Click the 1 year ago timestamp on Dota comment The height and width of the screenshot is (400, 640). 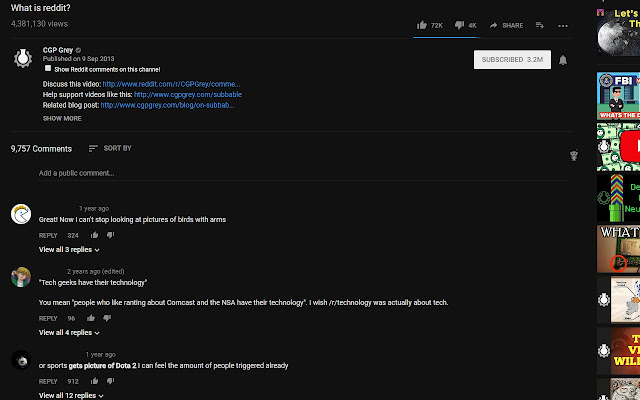(100, 355)
